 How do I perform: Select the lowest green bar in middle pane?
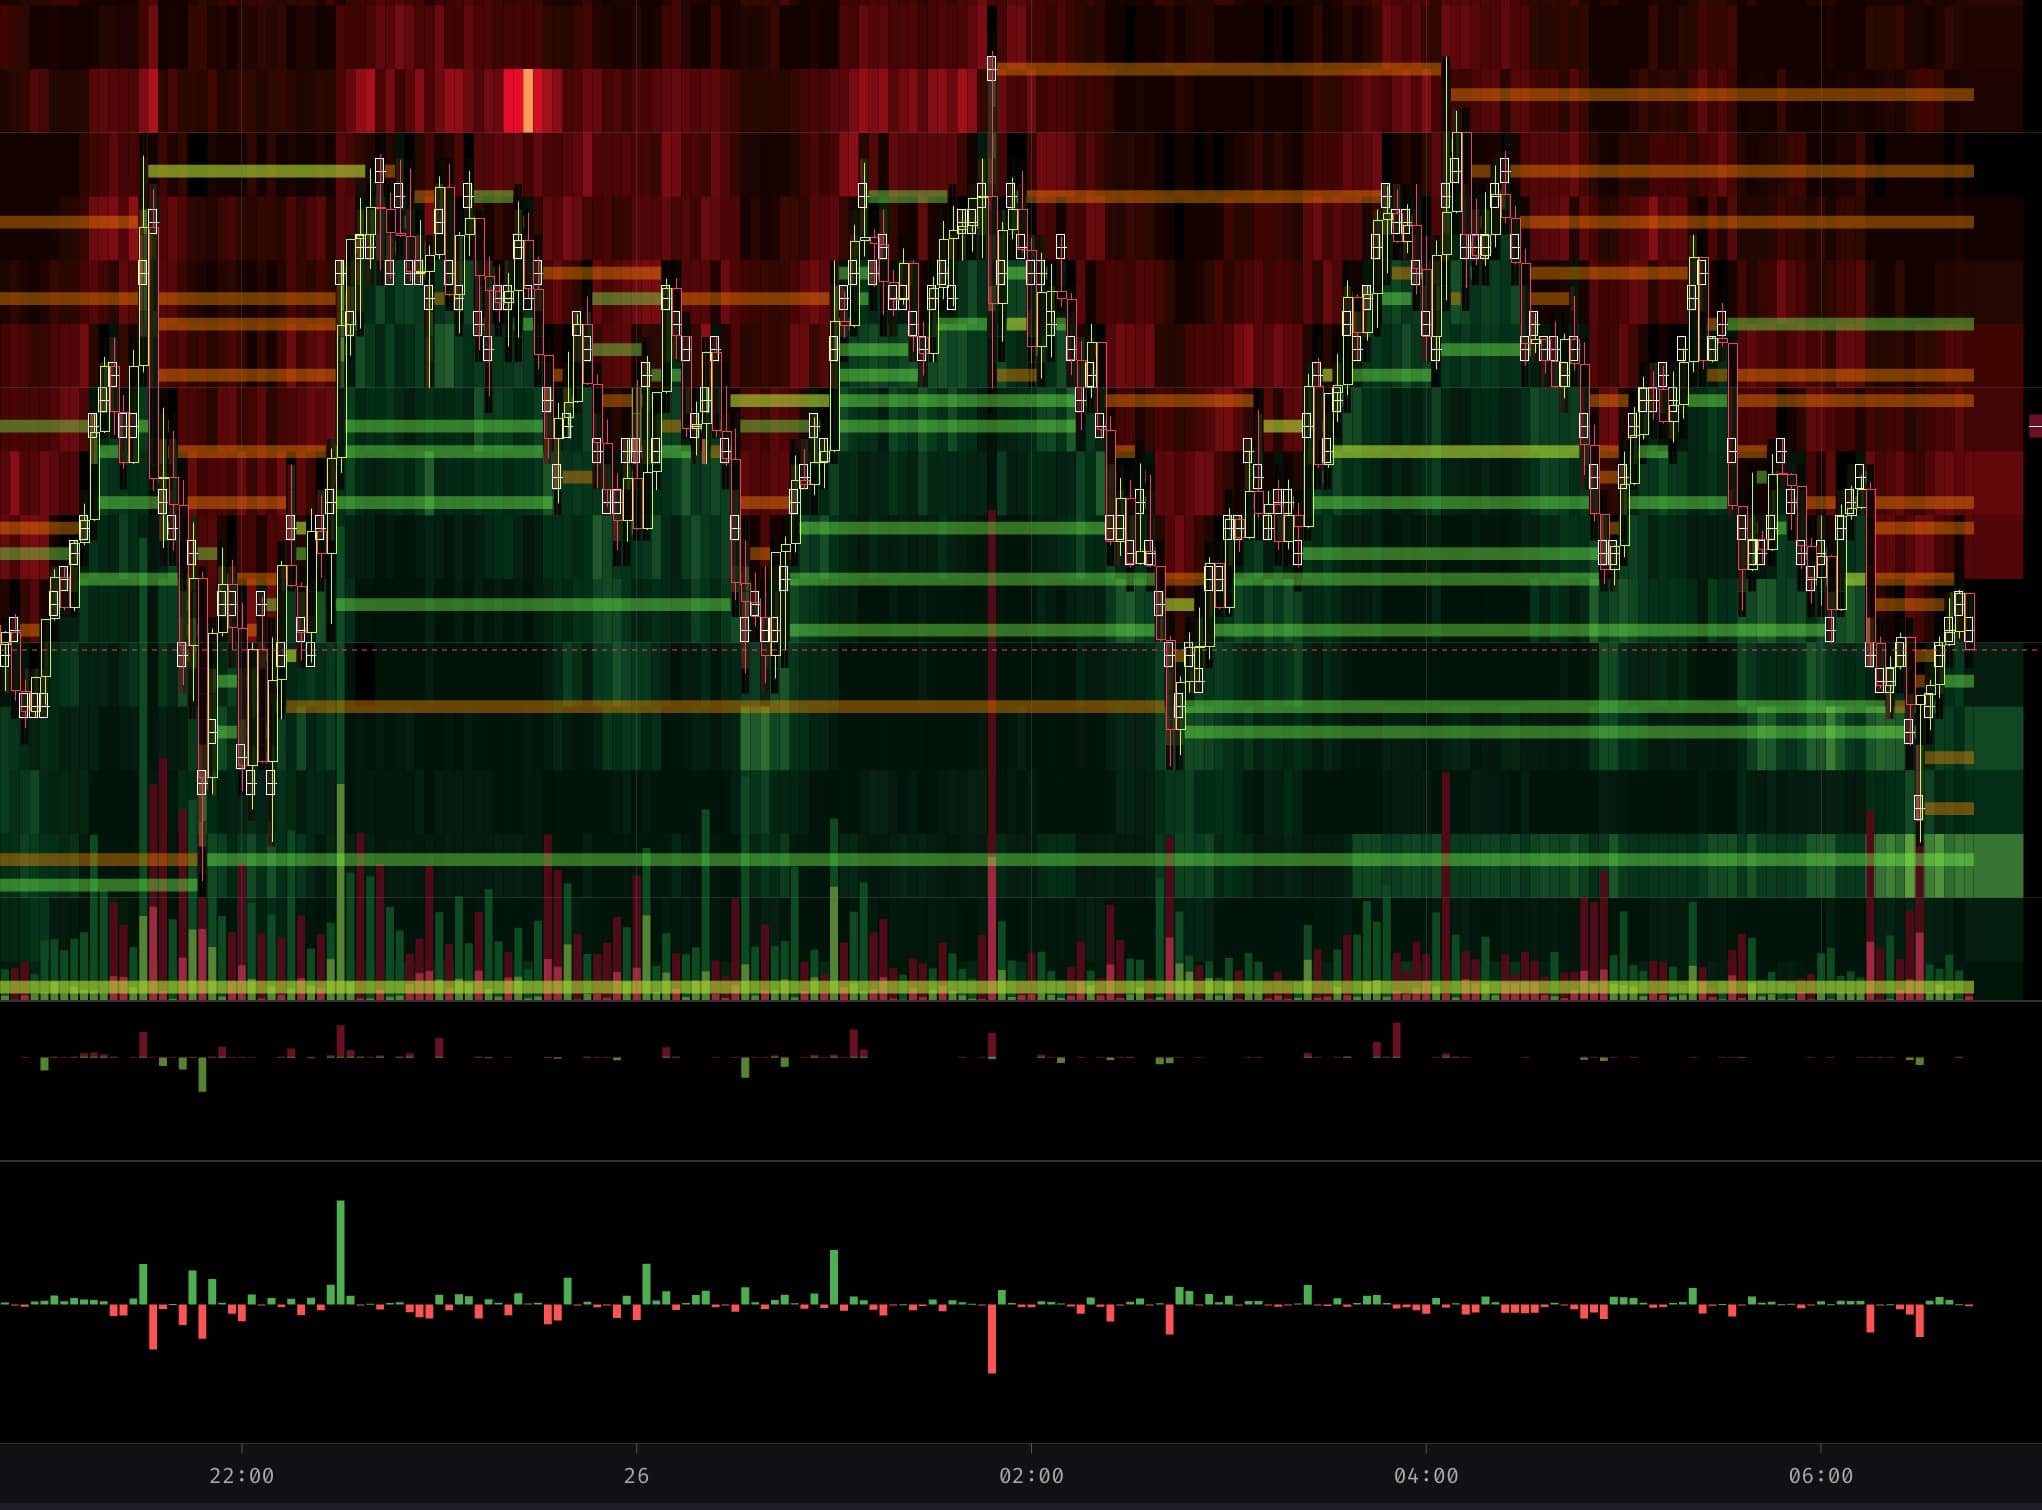click(202, 1074)
